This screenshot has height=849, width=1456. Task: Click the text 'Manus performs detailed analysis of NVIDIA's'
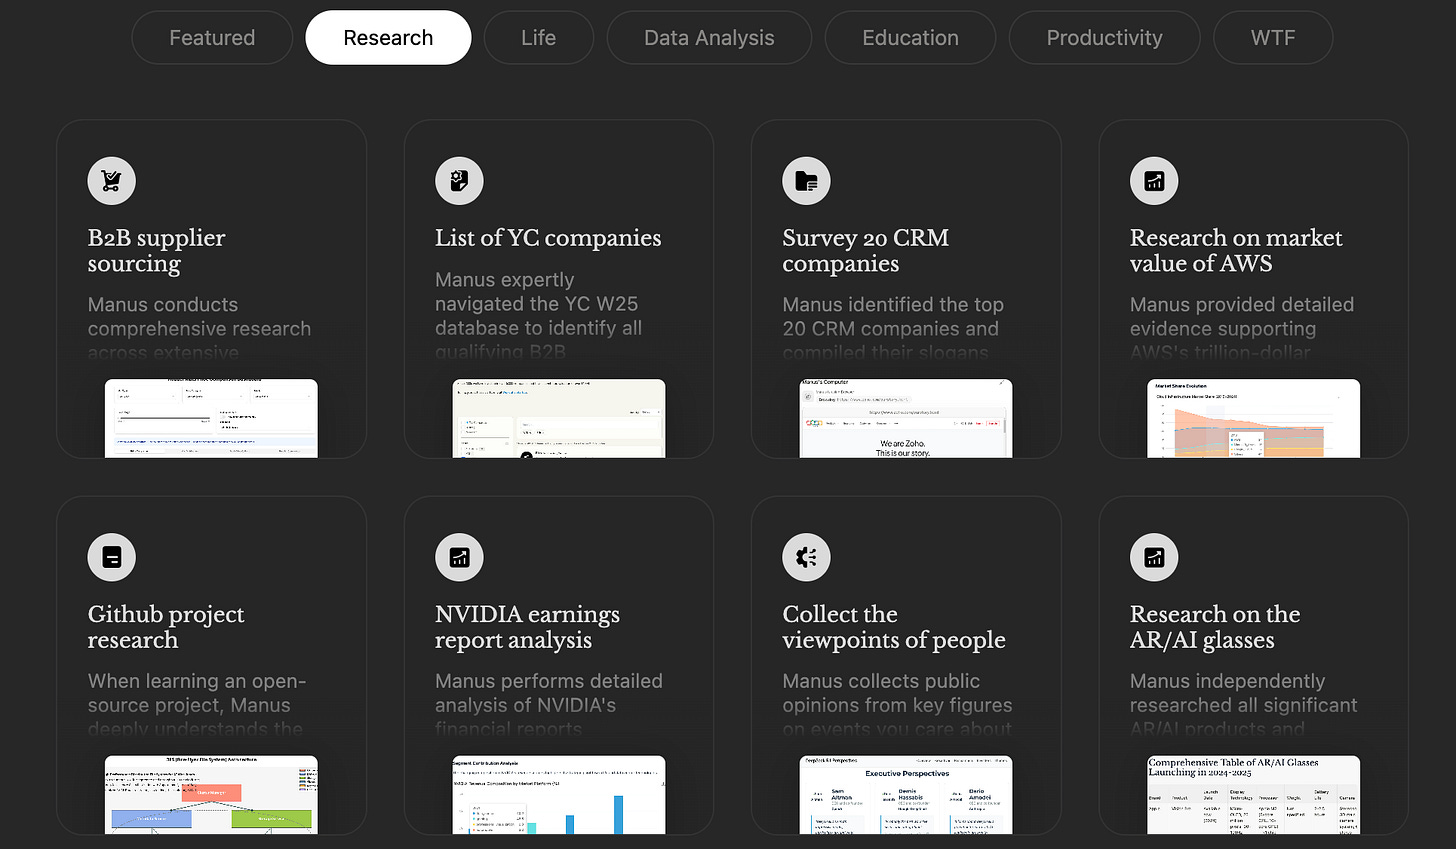click(549, 693)
